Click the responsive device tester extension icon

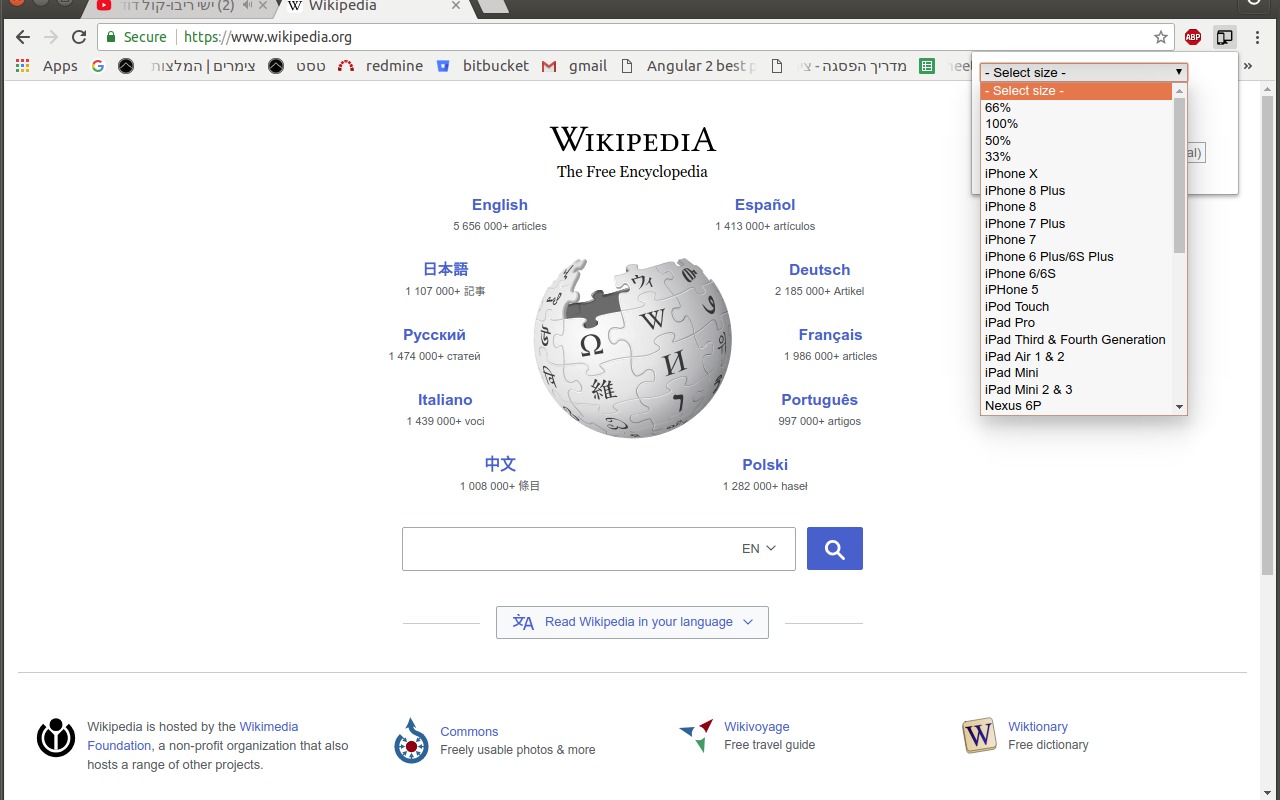[x=1224, y=37]
